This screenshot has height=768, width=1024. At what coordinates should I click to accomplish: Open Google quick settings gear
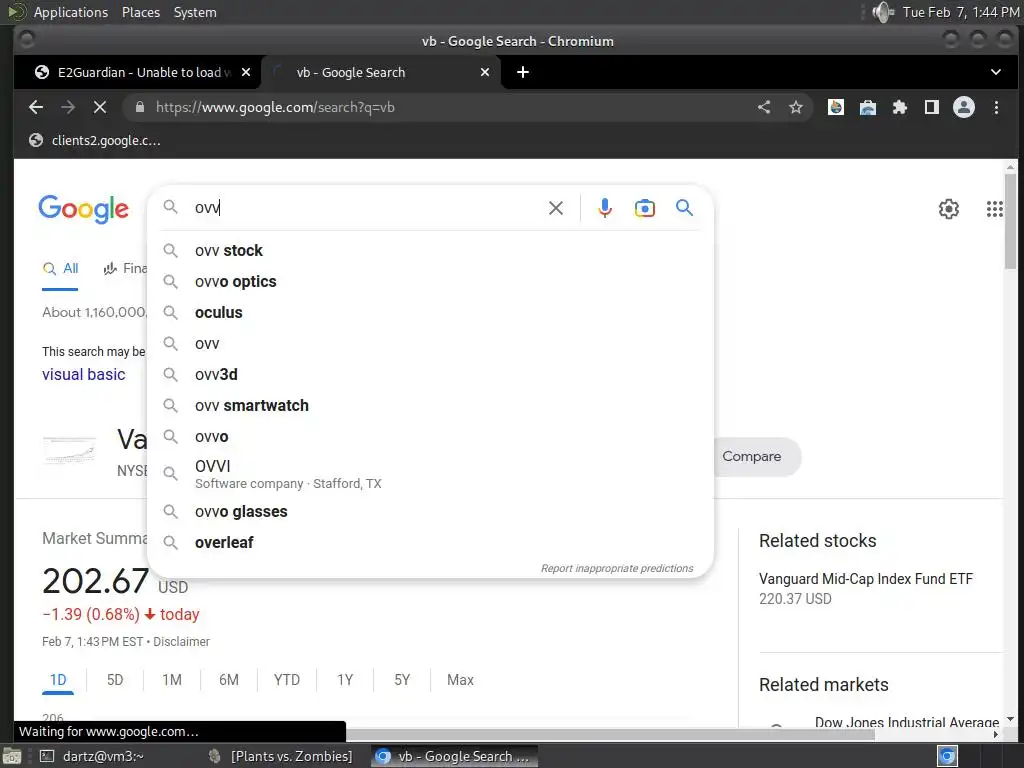[948, 209]
